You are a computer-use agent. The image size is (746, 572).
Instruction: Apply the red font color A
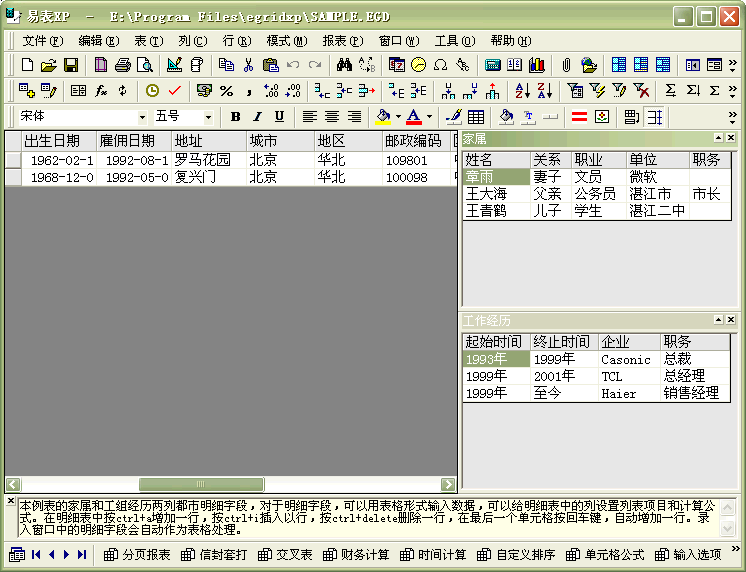414,117
